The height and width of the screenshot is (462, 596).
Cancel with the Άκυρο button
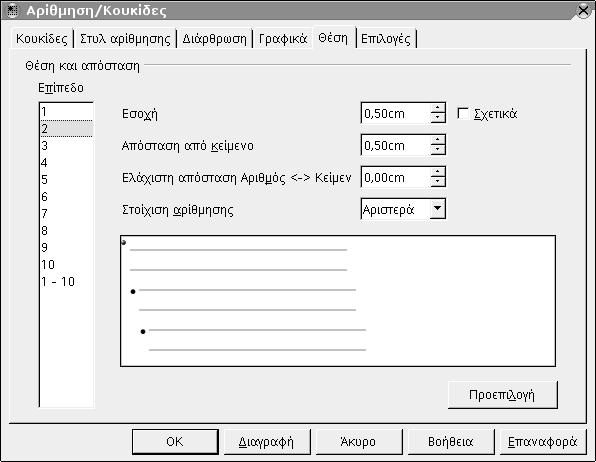click(x=358, y=441)
